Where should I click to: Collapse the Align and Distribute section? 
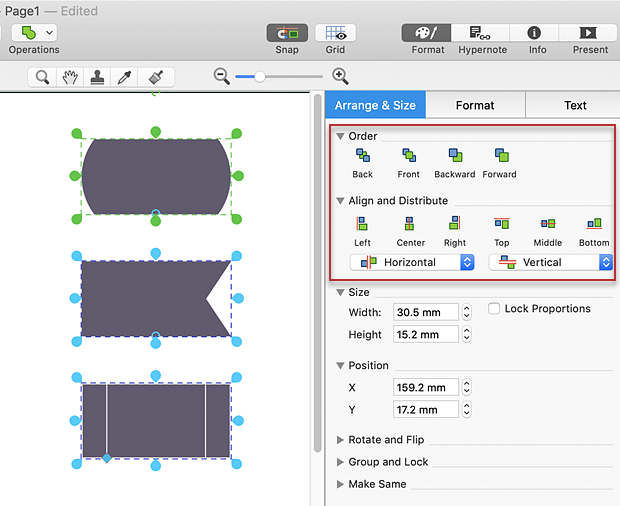click(x=340, y=201)
